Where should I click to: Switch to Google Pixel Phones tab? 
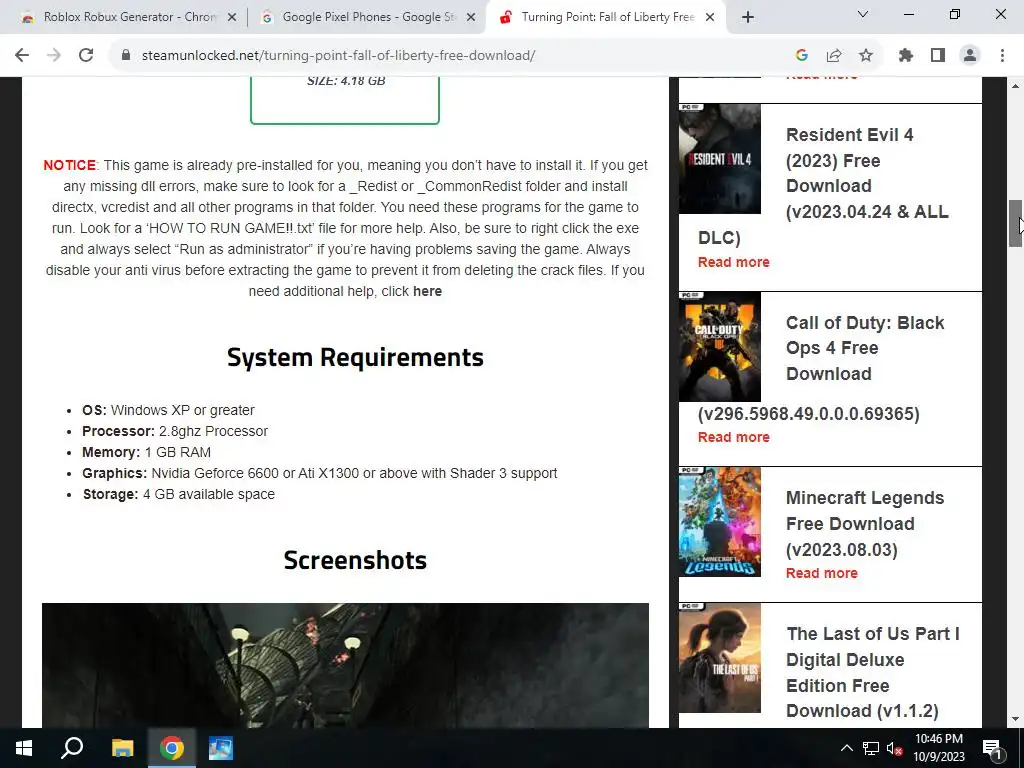[x=366, y=18]
